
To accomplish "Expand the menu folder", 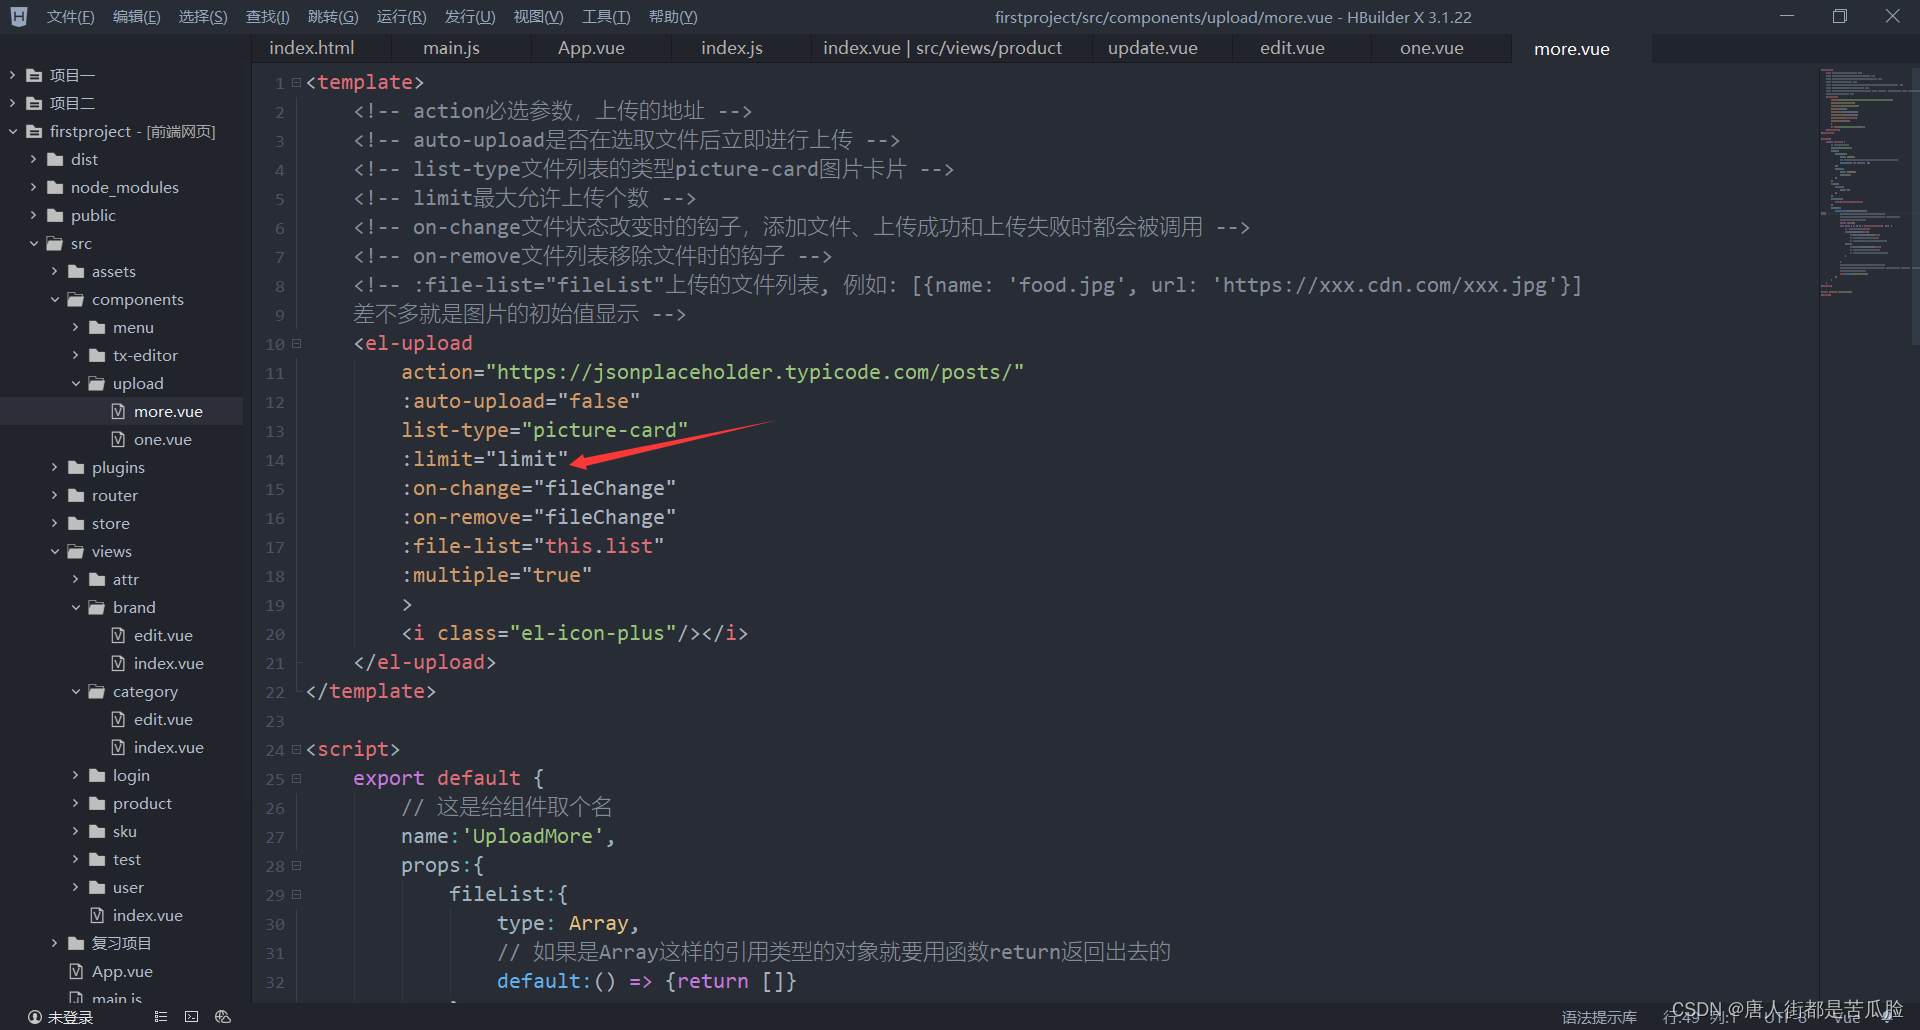I will pos(75,327).
